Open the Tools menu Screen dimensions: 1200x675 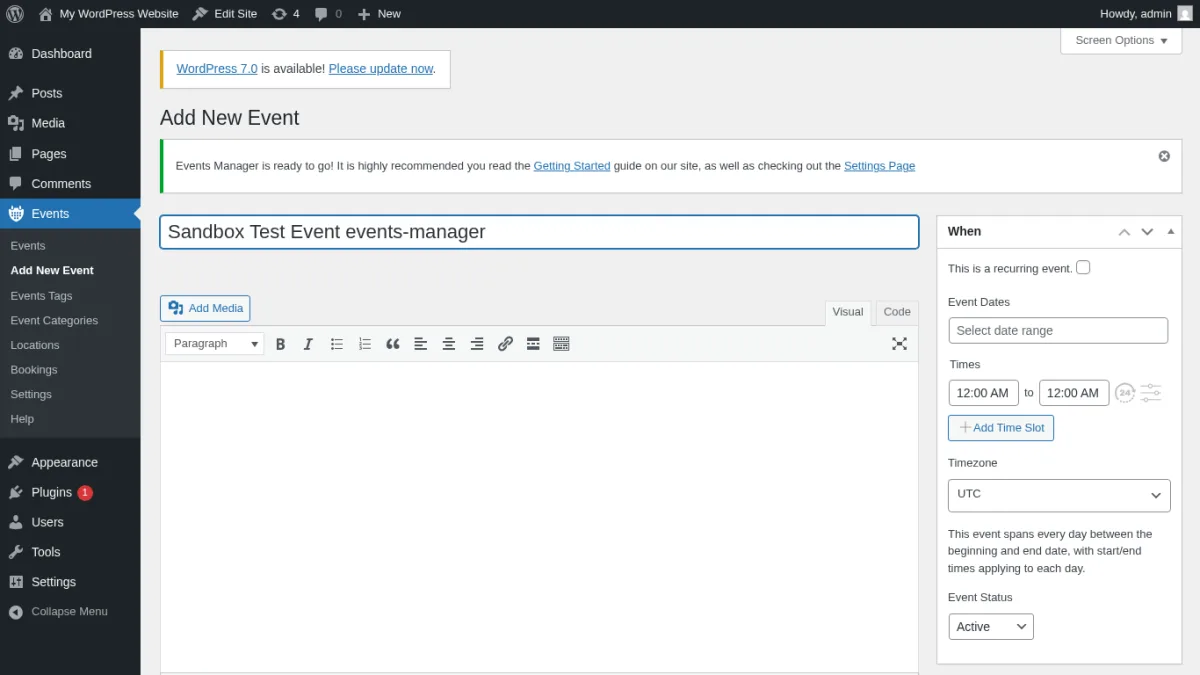70,552
